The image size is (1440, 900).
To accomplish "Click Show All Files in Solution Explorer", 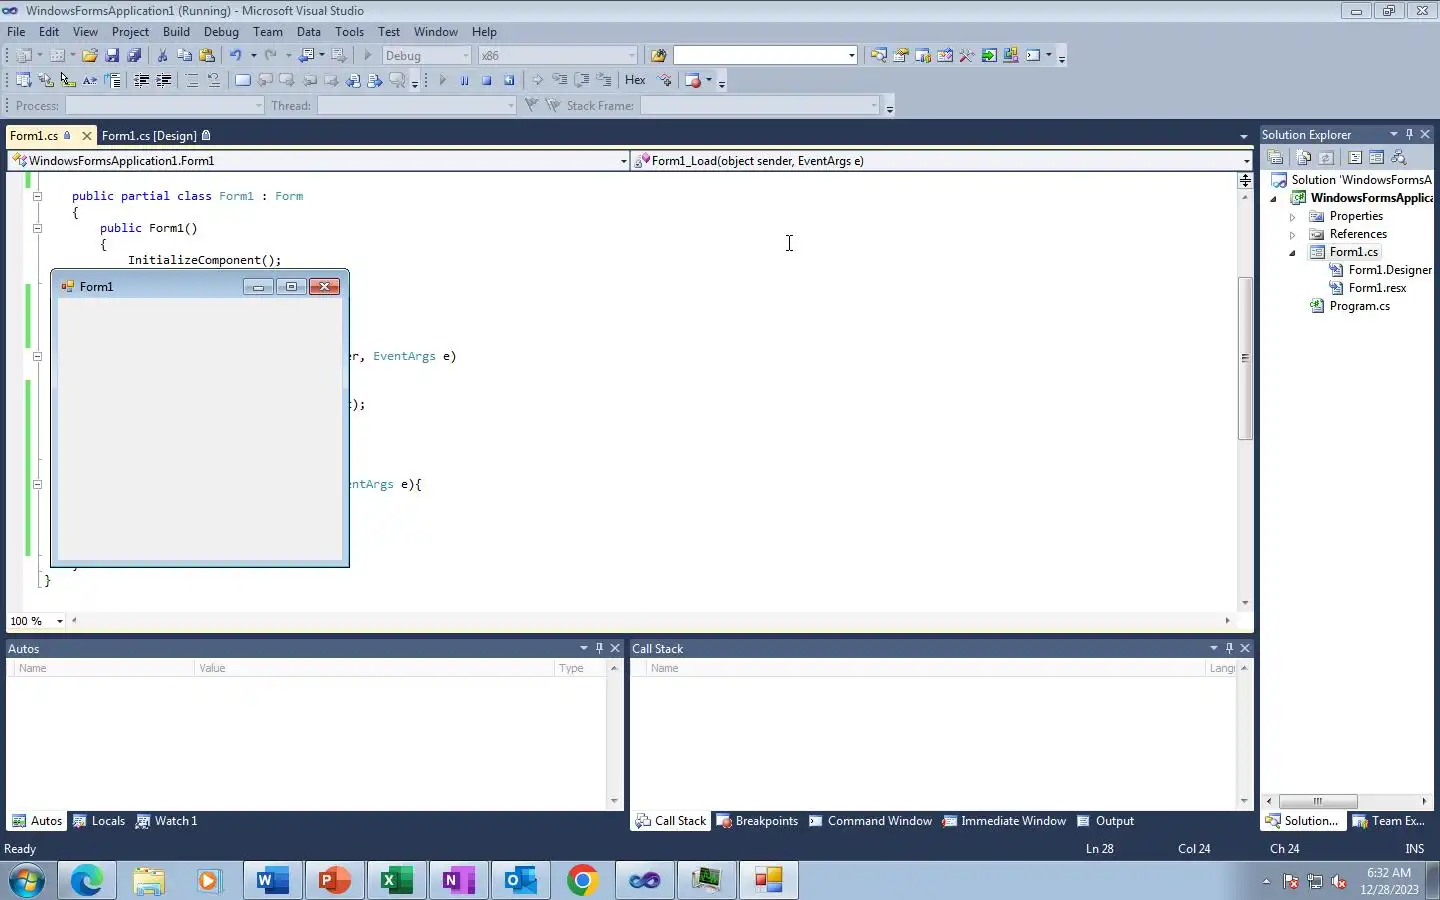I will pos(1303,157).
